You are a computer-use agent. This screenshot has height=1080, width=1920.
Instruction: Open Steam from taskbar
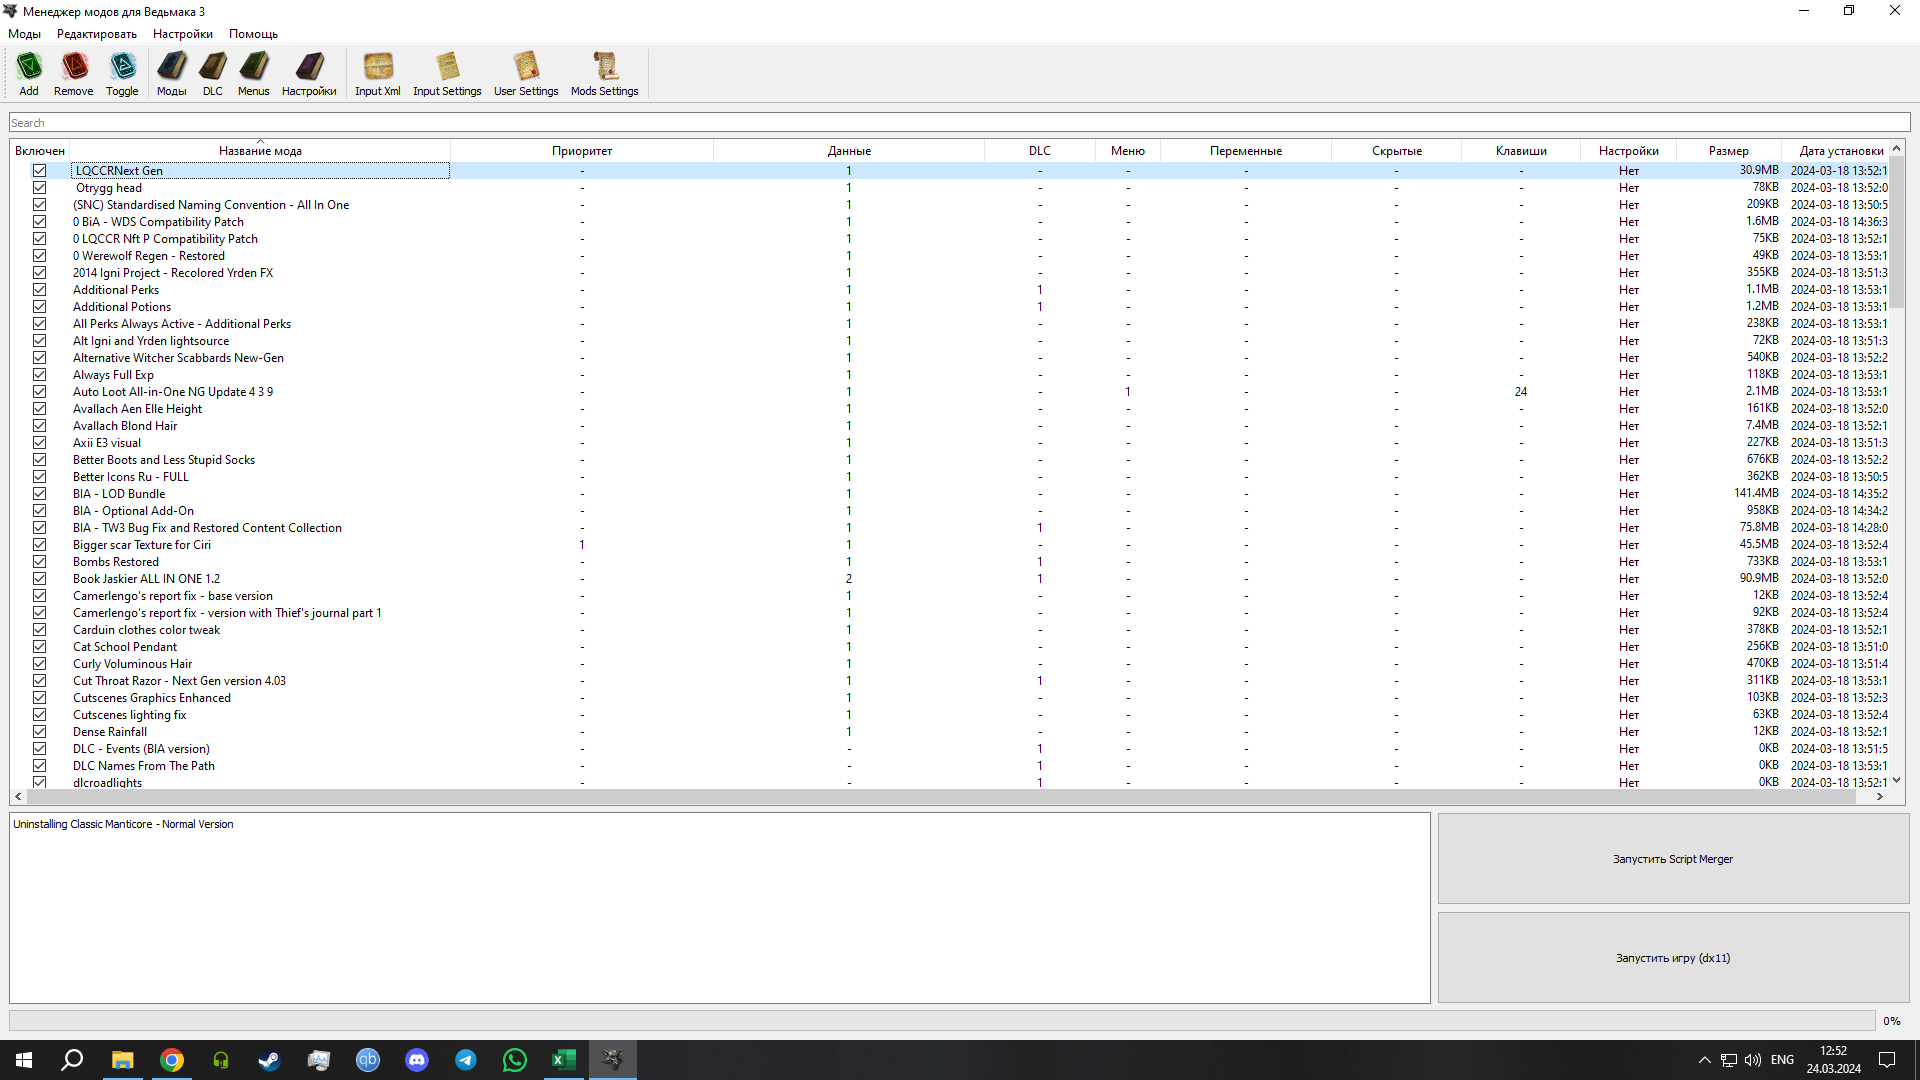pyautogui.click(x=269, y=1060)
